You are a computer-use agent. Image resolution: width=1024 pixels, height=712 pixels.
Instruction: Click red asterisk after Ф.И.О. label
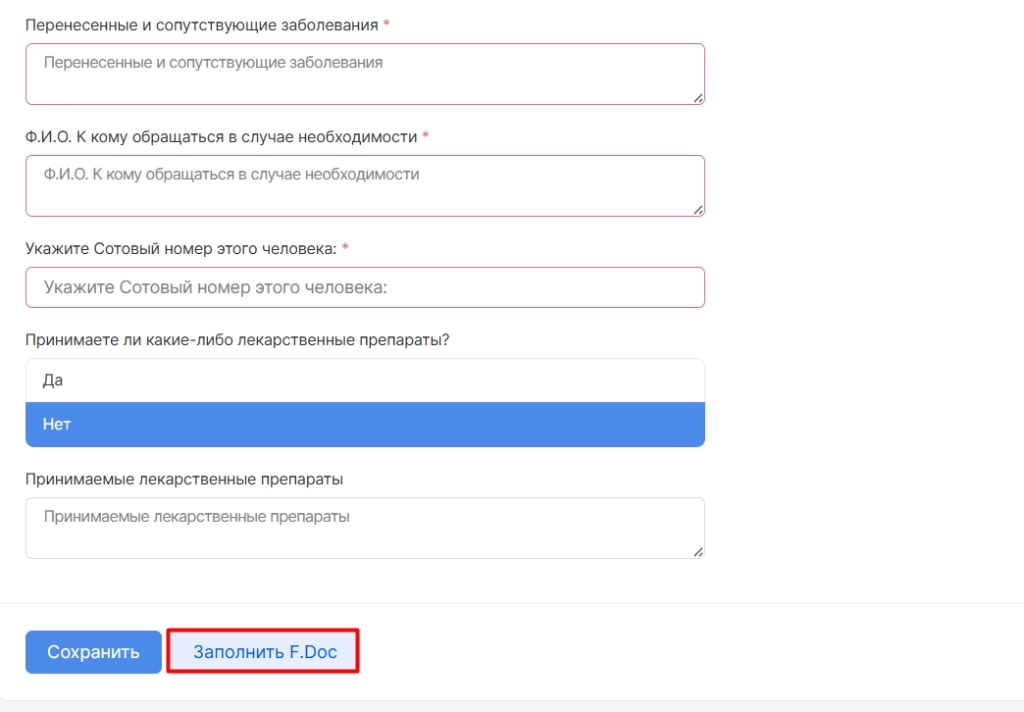point(425,136)
